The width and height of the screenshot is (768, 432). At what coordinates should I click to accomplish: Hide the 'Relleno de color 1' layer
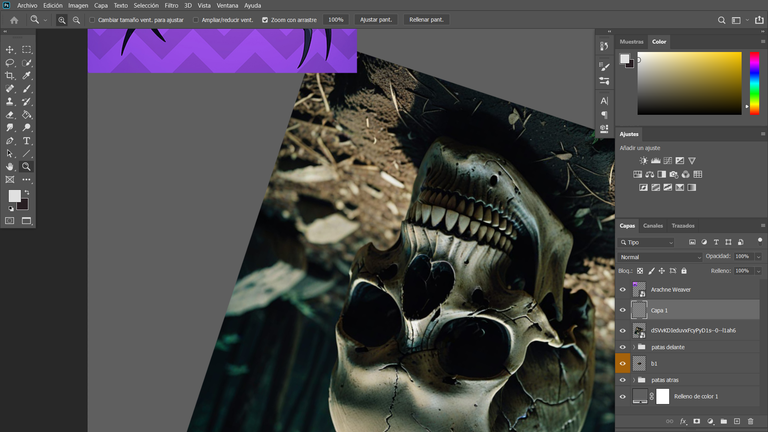point(623,397)
